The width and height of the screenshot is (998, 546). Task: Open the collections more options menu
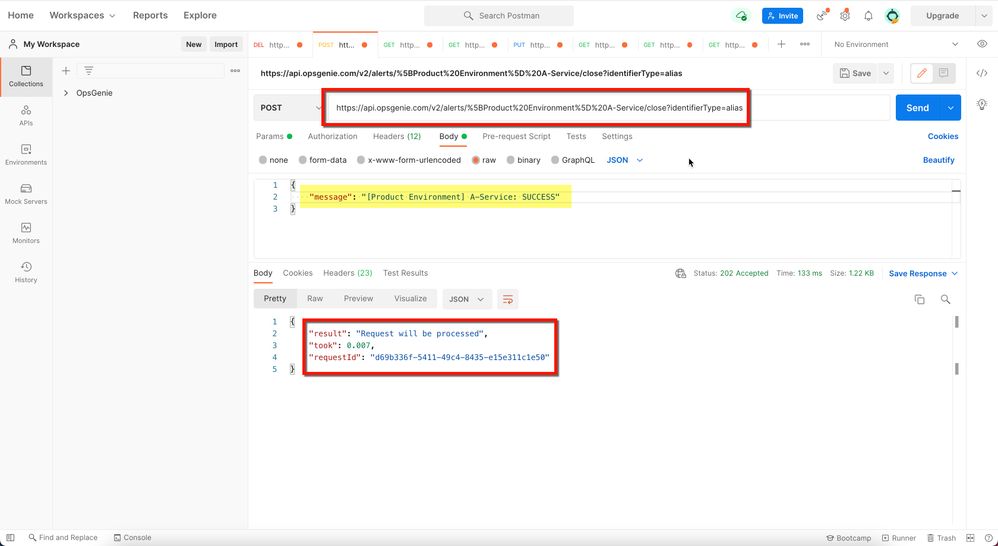235,71
